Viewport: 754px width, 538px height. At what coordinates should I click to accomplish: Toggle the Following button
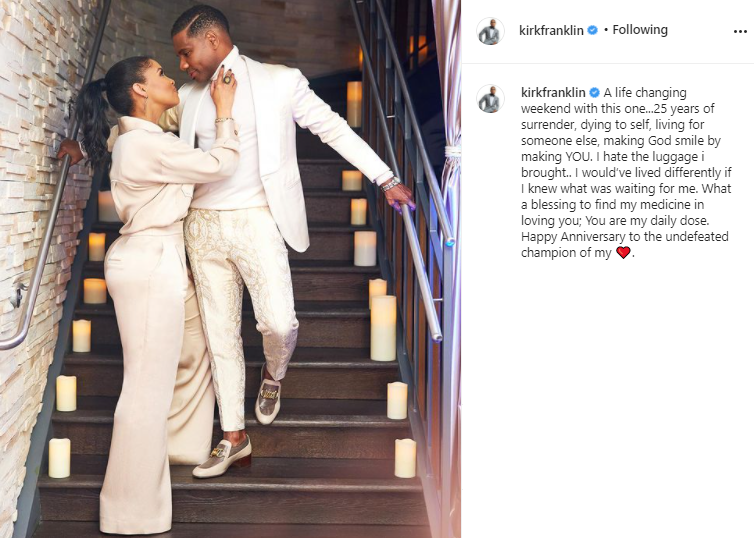tap(640, 30)
